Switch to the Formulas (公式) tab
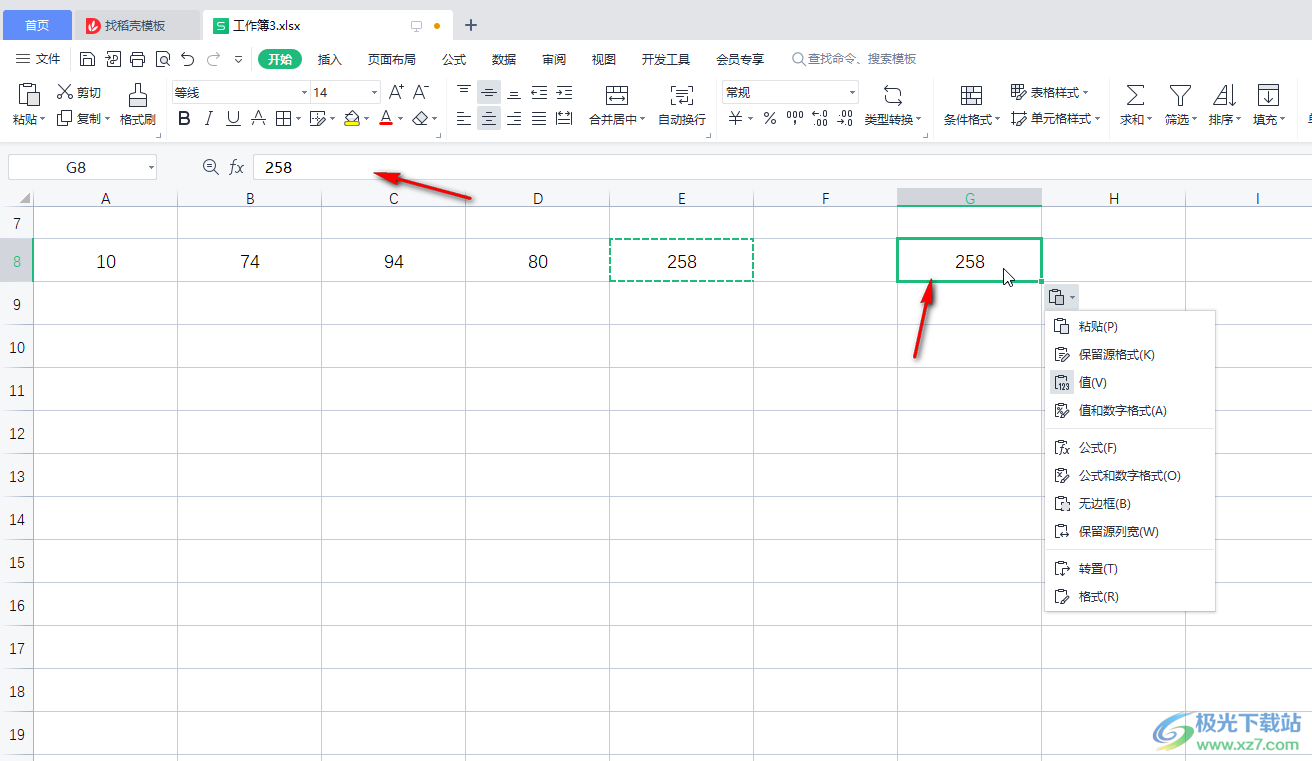The width and height of the screenshot is (1312, 761). point(454,59)
